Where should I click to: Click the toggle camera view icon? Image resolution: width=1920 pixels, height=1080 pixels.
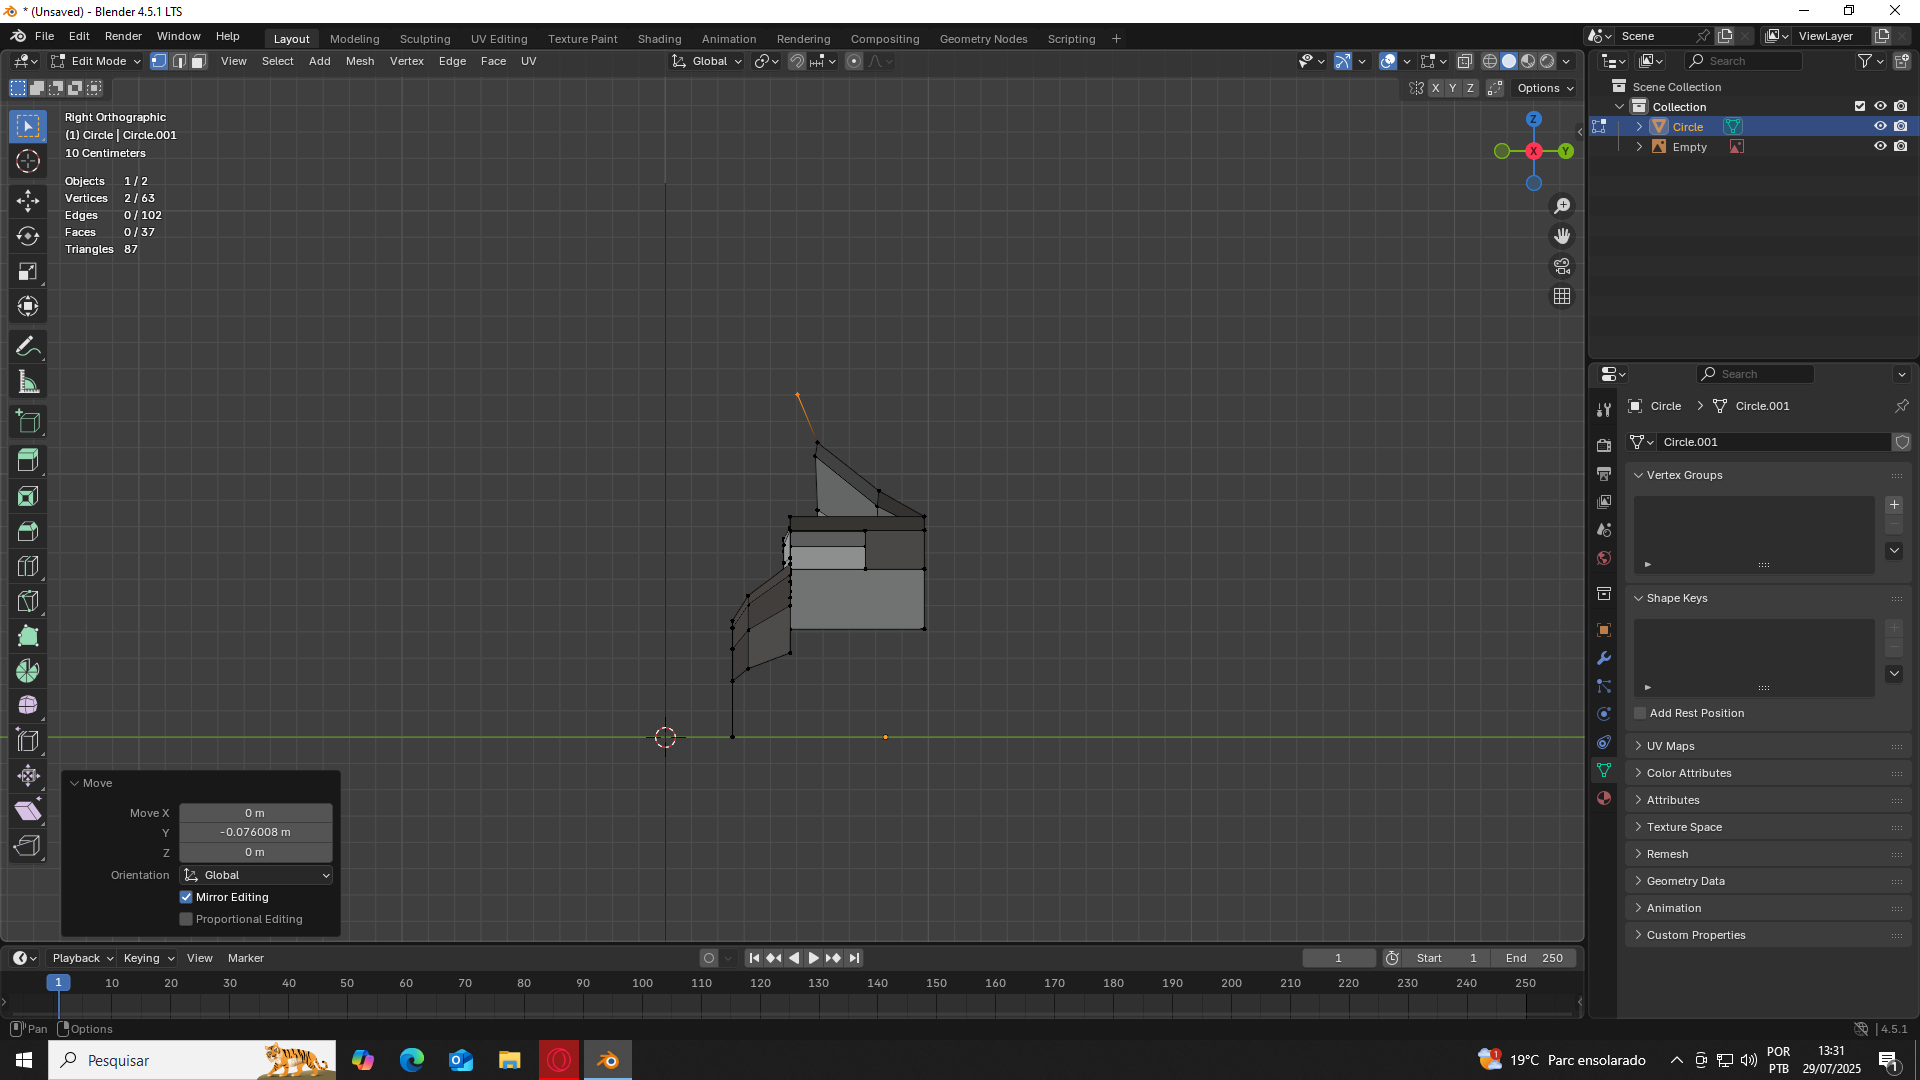click(x=1562, y=266)
